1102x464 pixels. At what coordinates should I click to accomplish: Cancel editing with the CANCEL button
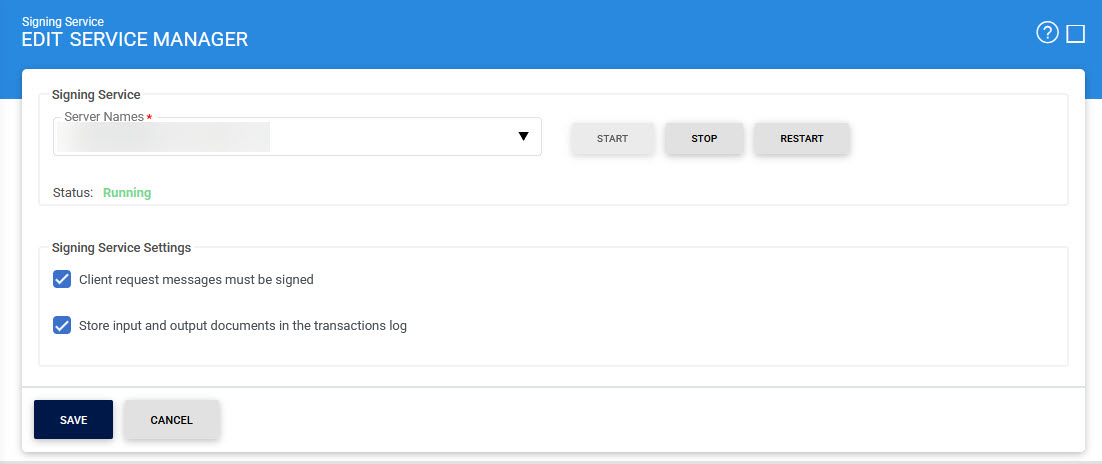point(171,420)
